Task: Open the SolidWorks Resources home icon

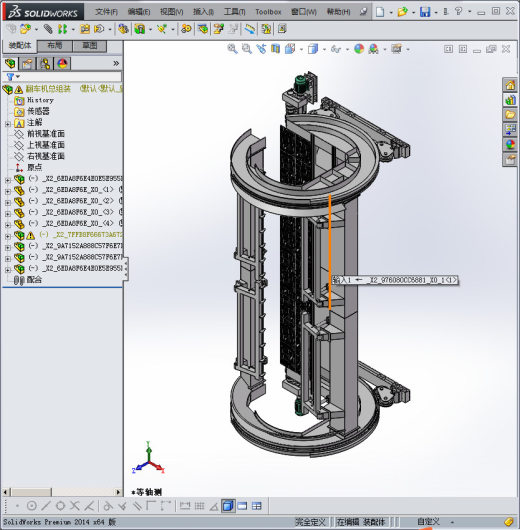Action: 510,85
